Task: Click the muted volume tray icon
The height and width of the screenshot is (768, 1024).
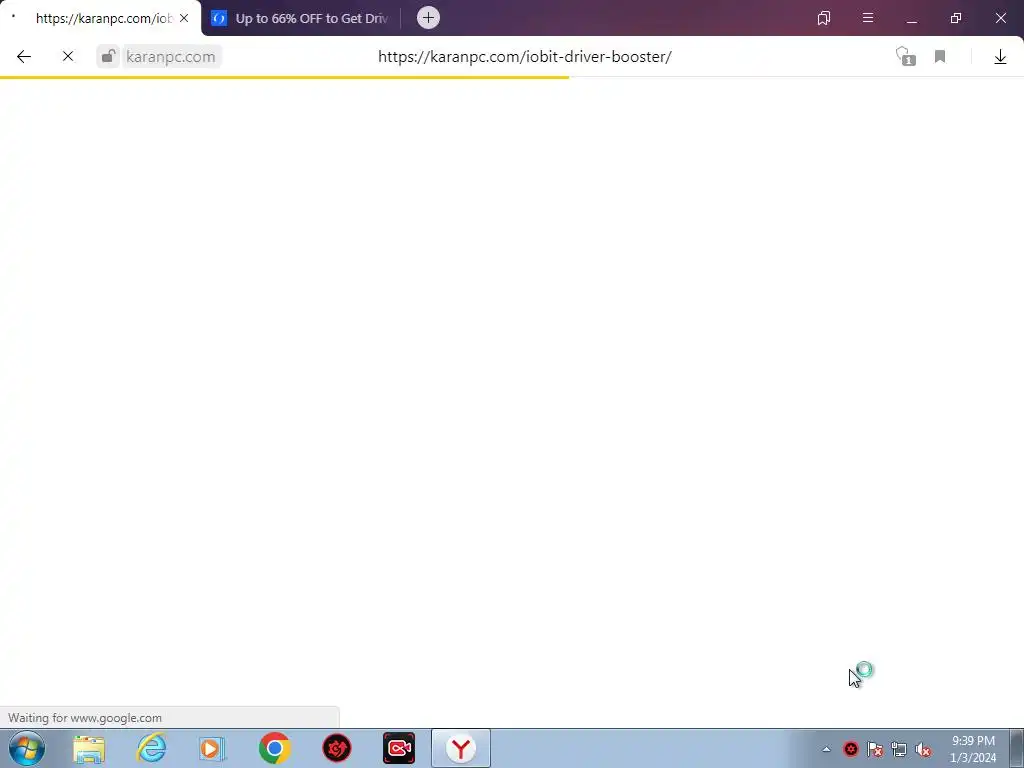Action: 923,750
